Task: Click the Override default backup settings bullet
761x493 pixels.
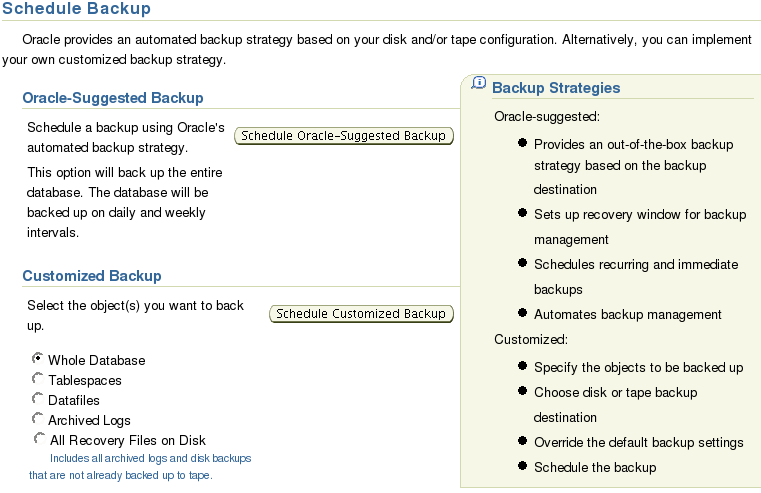Action: [x=639, y=443]
